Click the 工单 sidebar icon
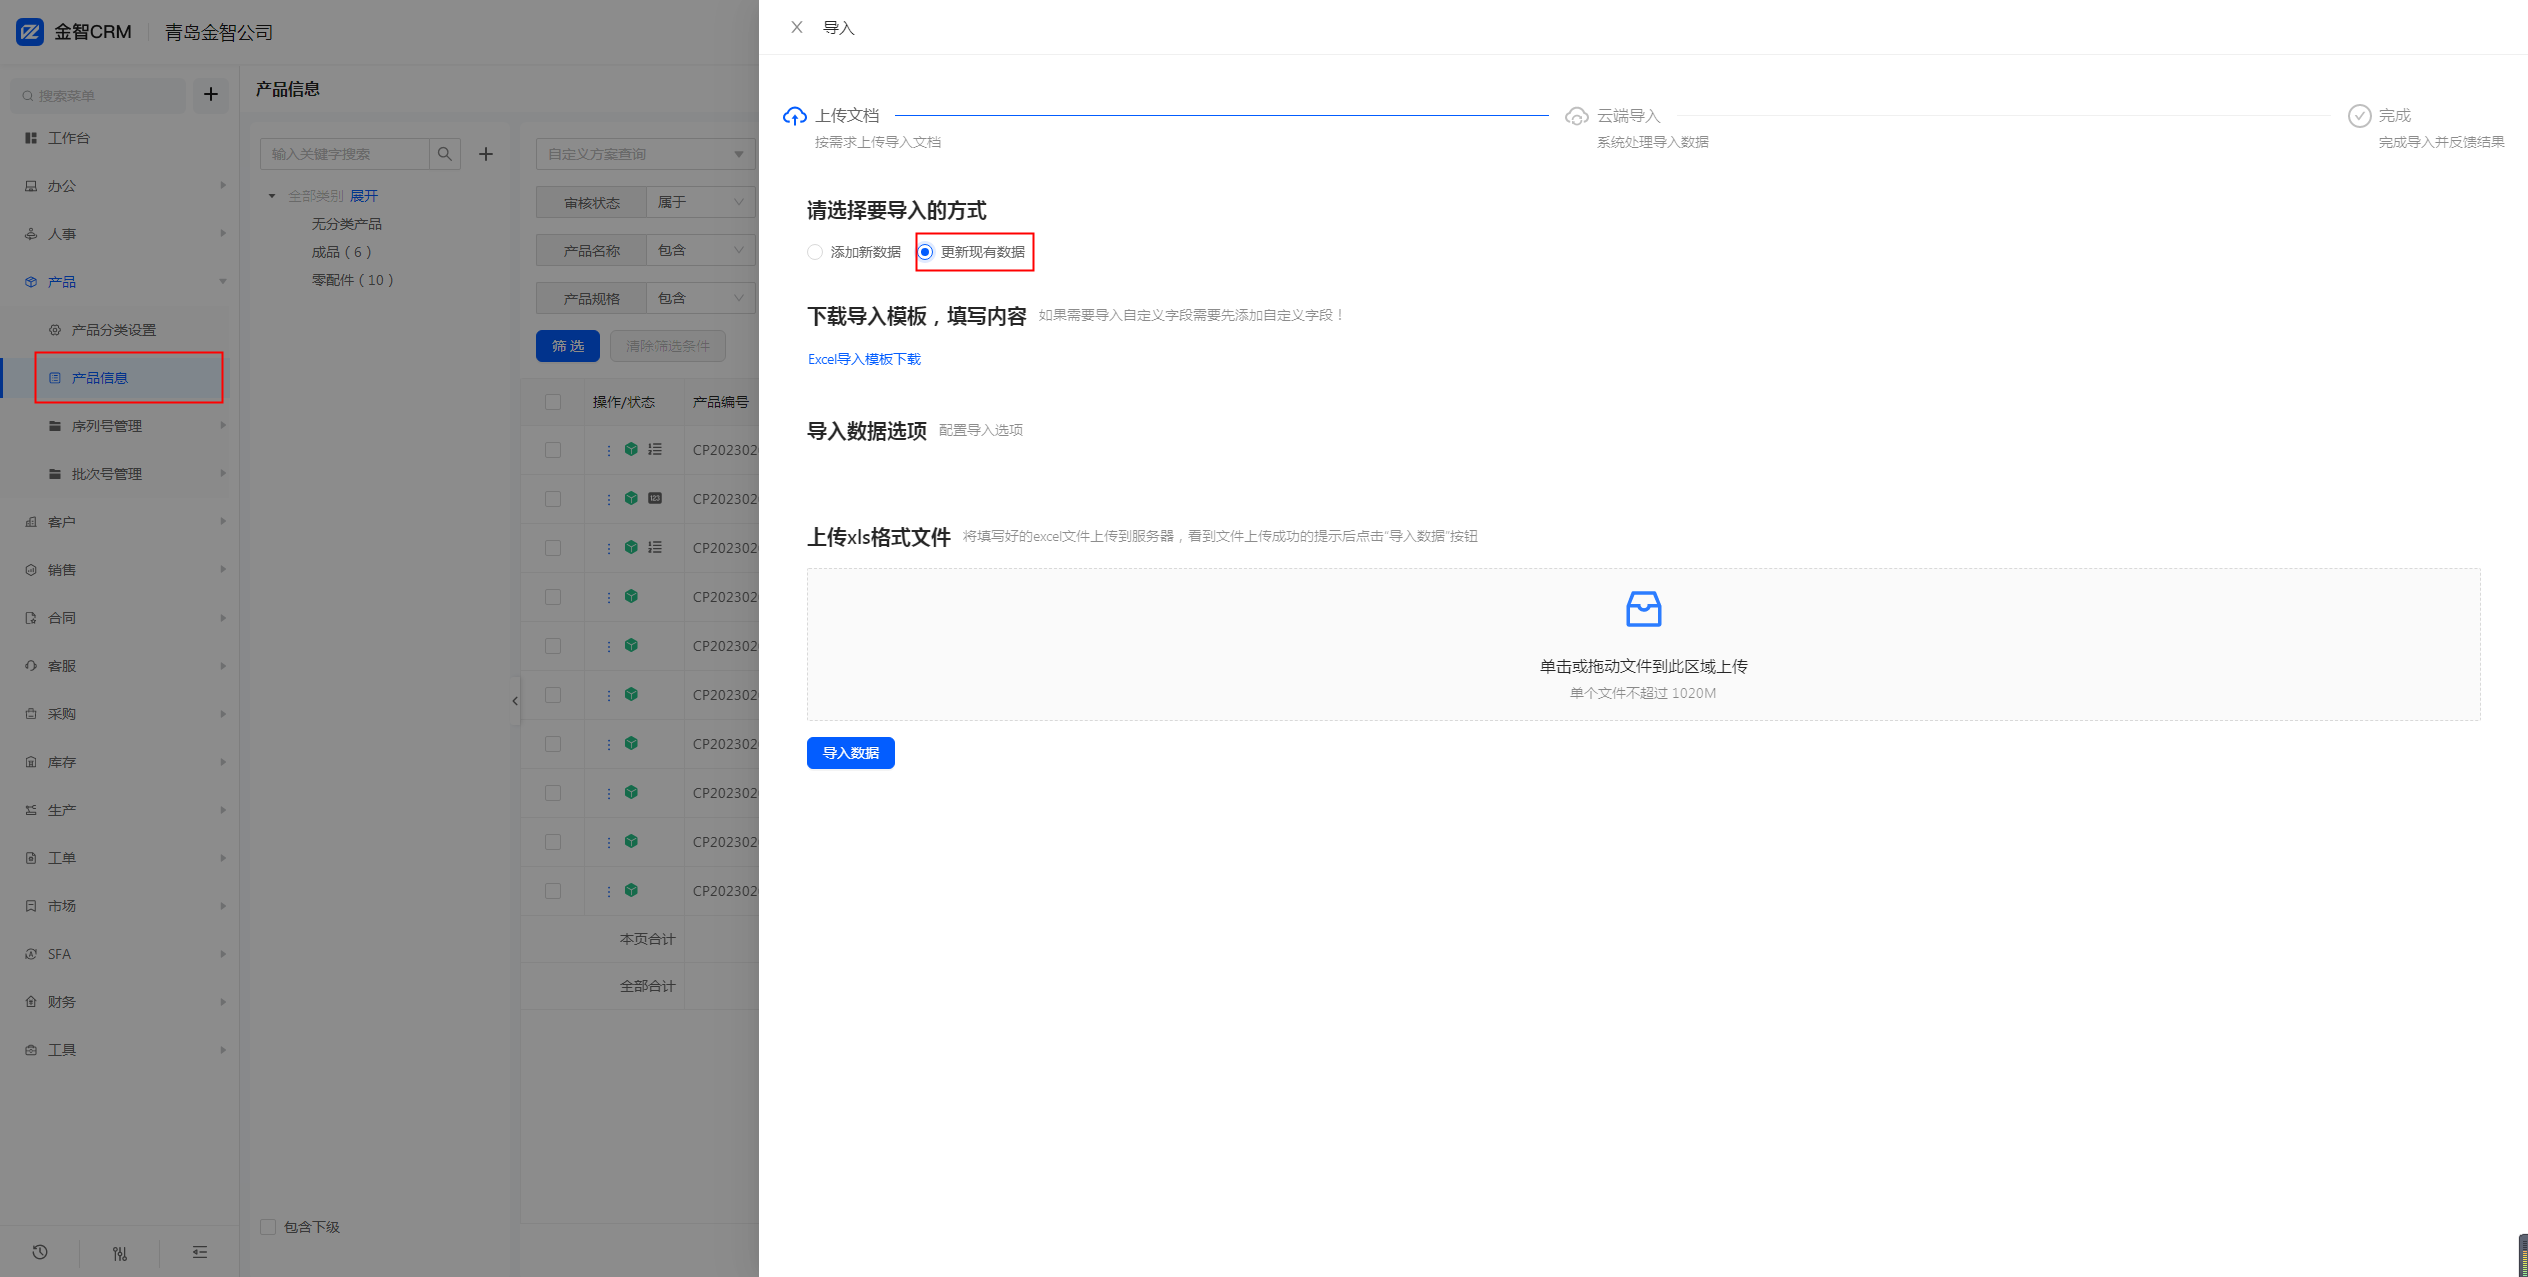The height and width of the screenshot is (1277, 2528). click(31, 858)
